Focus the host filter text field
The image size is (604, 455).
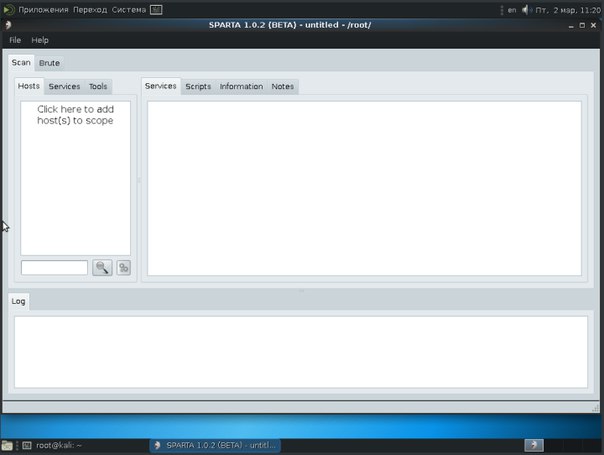[54, 267]
